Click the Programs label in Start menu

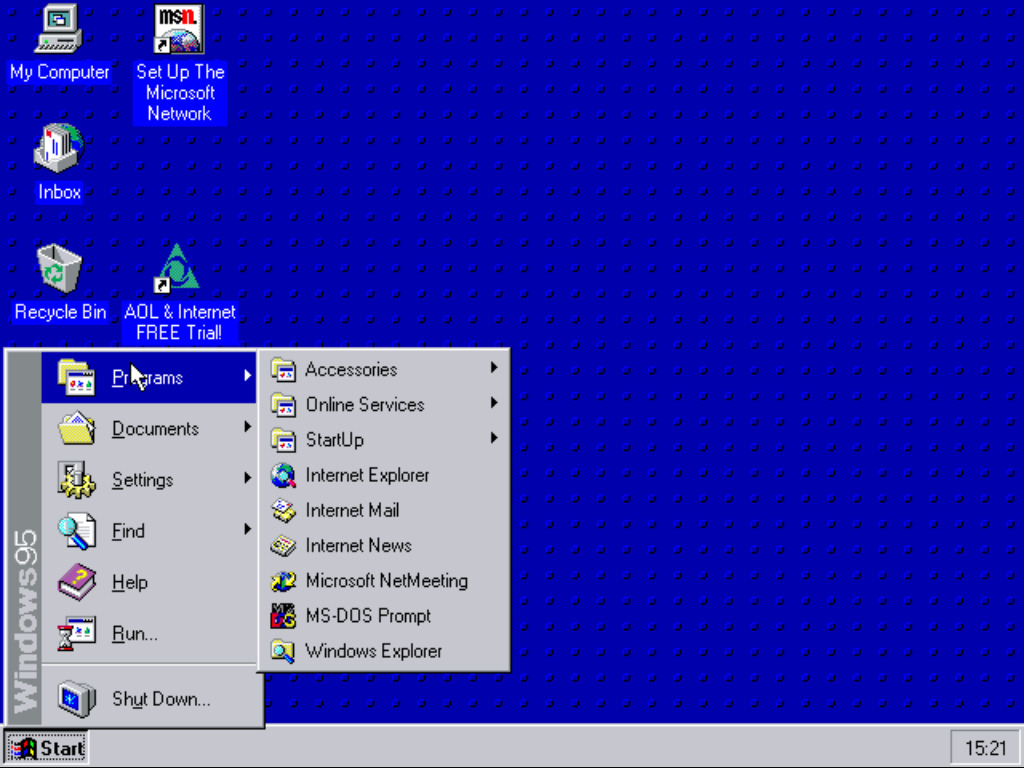point(148,377)
